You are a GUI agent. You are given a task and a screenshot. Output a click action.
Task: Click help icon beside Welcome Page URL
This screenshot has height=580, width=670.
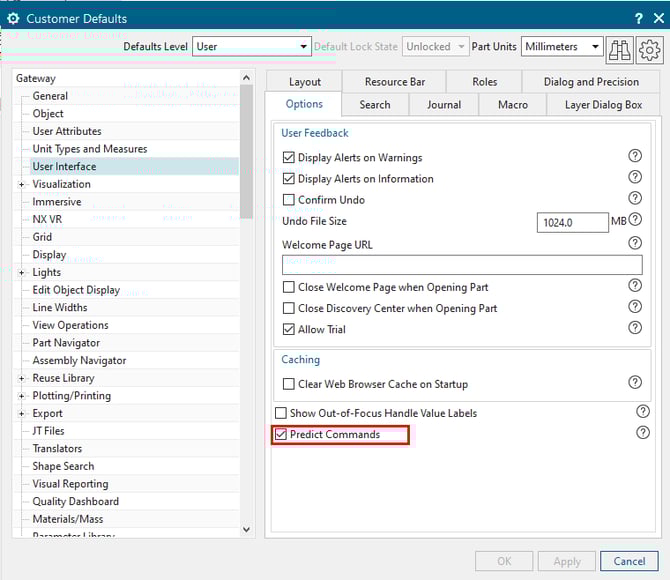pyautogui.click(x=634, y=243)
